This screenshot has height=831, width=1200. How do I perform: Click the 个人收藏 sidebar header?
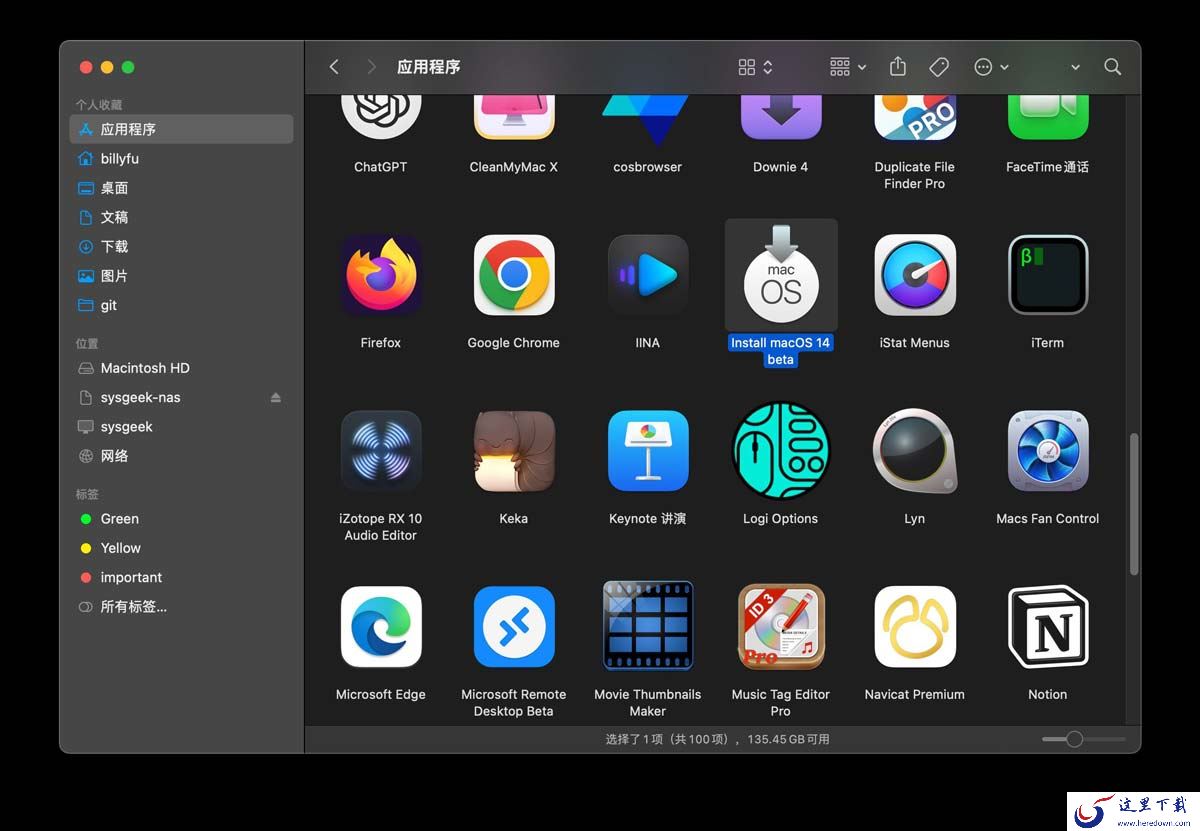coord(99,104)
